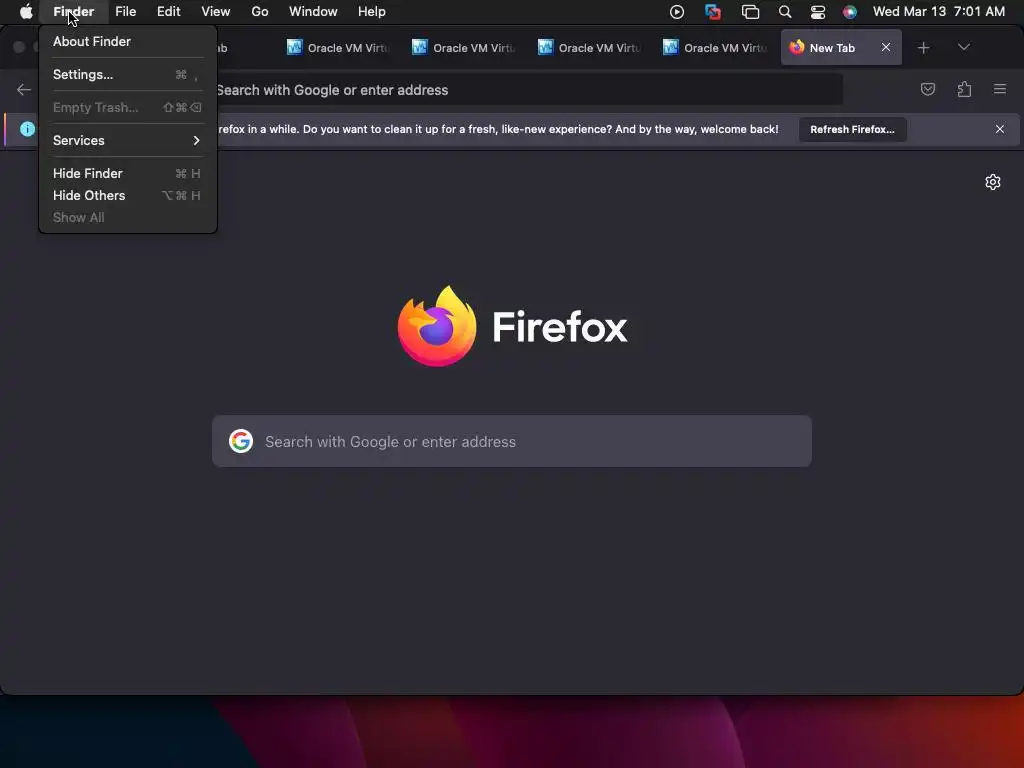Open Firefox hamburger application menu
The width and height of the screenshot is (1024, 768).
(x=1000, y=89)
